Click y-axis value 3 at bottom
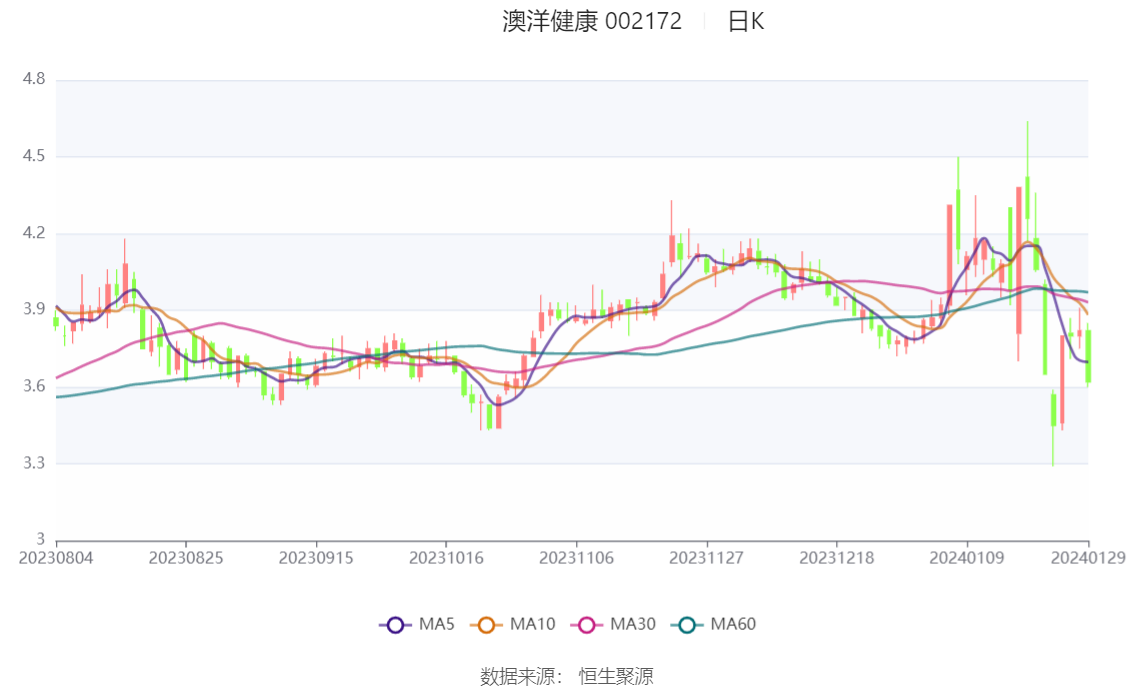This screenshot has height=689, width=1134. [40, 539]
